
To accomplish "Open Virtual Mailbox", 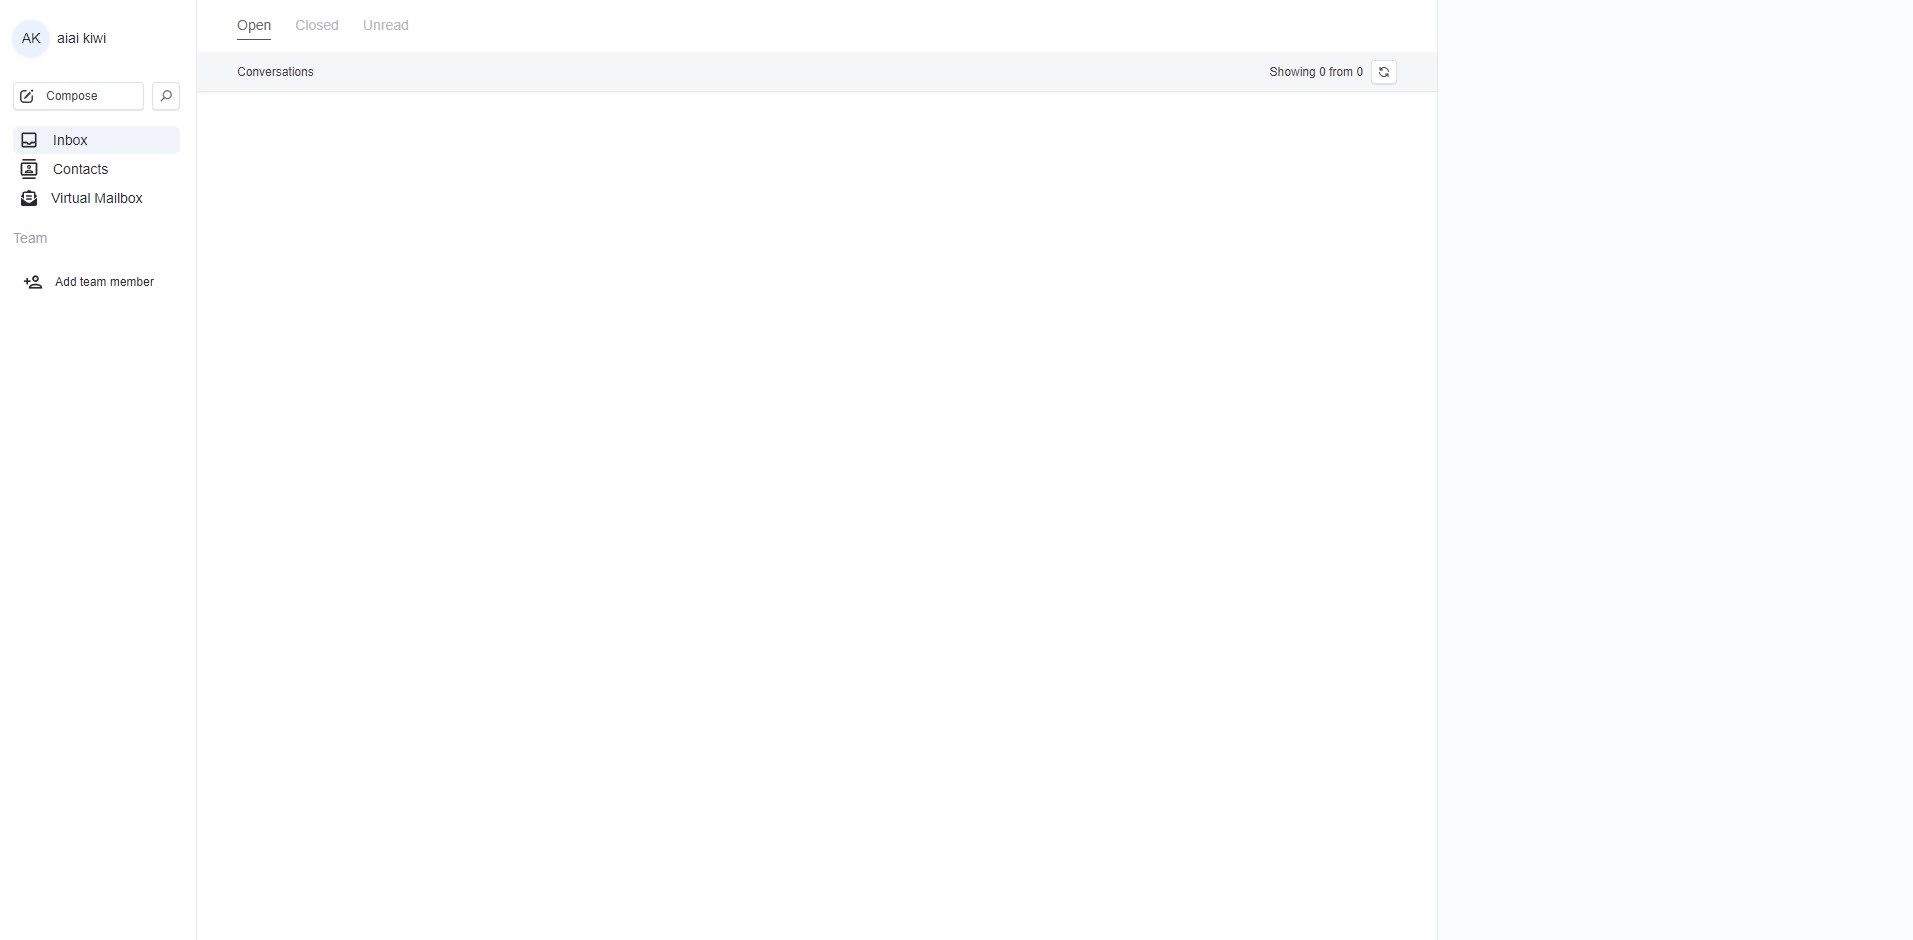I will (96, 198).
